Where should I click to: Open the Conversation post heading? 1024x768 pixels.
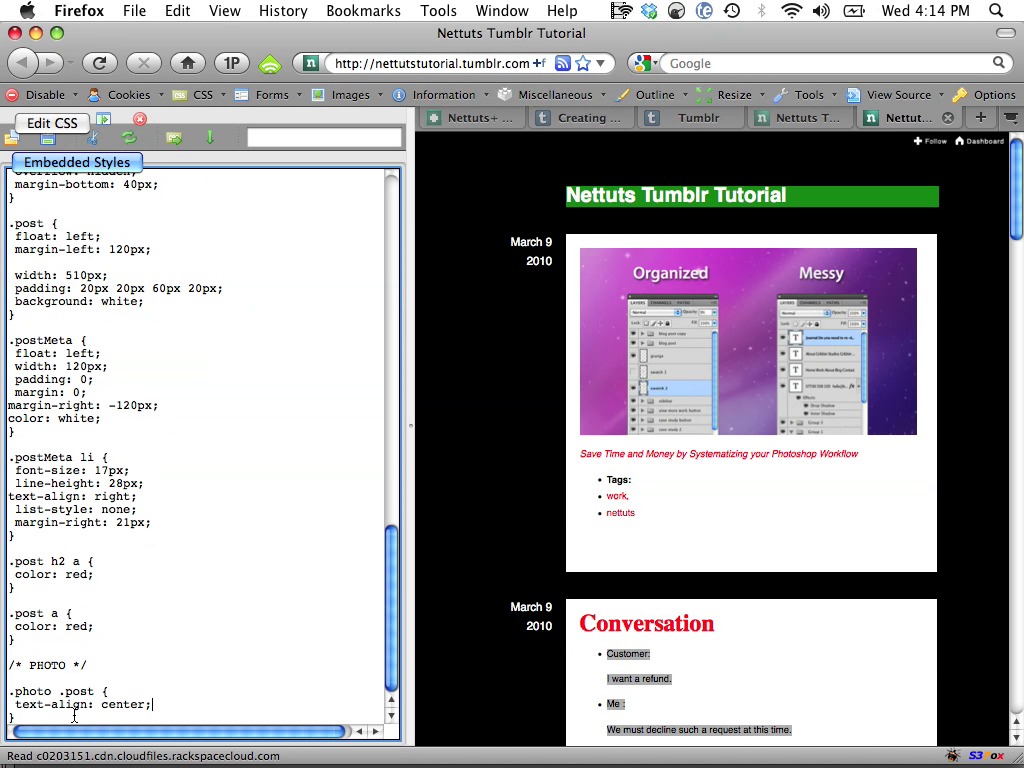coord(647,624)
